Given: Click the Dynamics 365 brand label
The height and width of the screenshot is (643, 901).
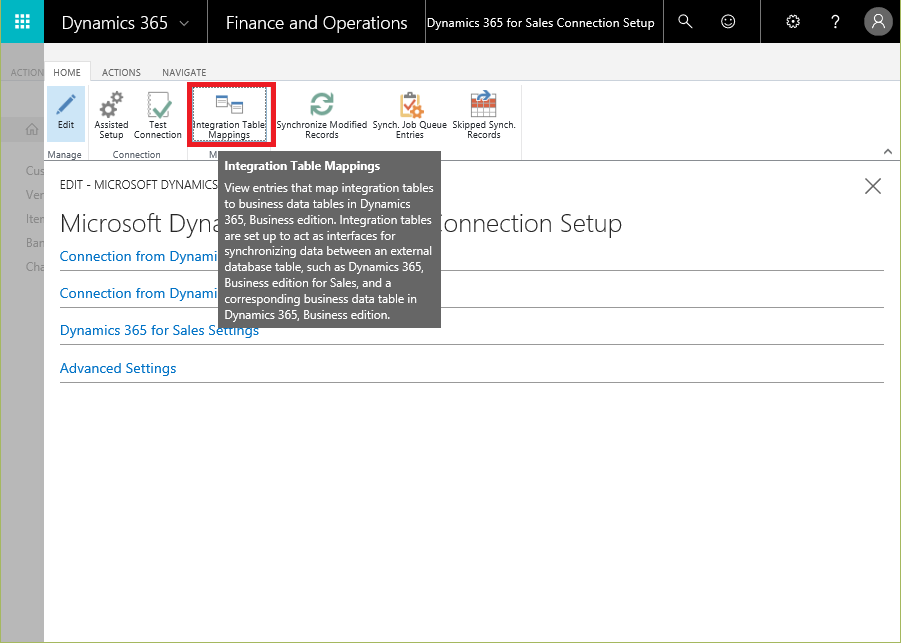Looking at the screenshot, I should (115, 23).
